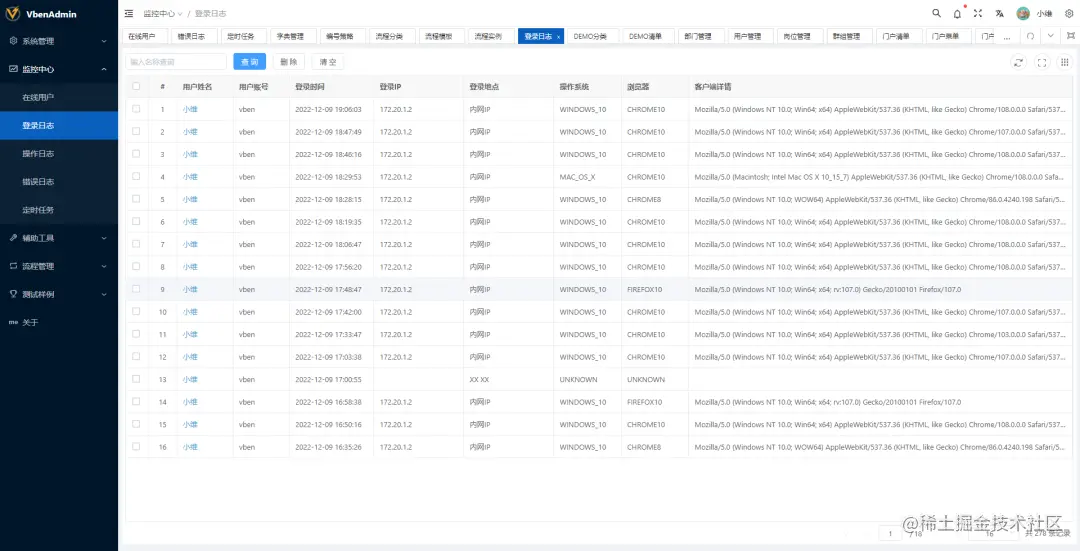This screenshot has width=1080, height=551.
Task: Expand the 流程管理 sidebar menu
Action: 59,266
